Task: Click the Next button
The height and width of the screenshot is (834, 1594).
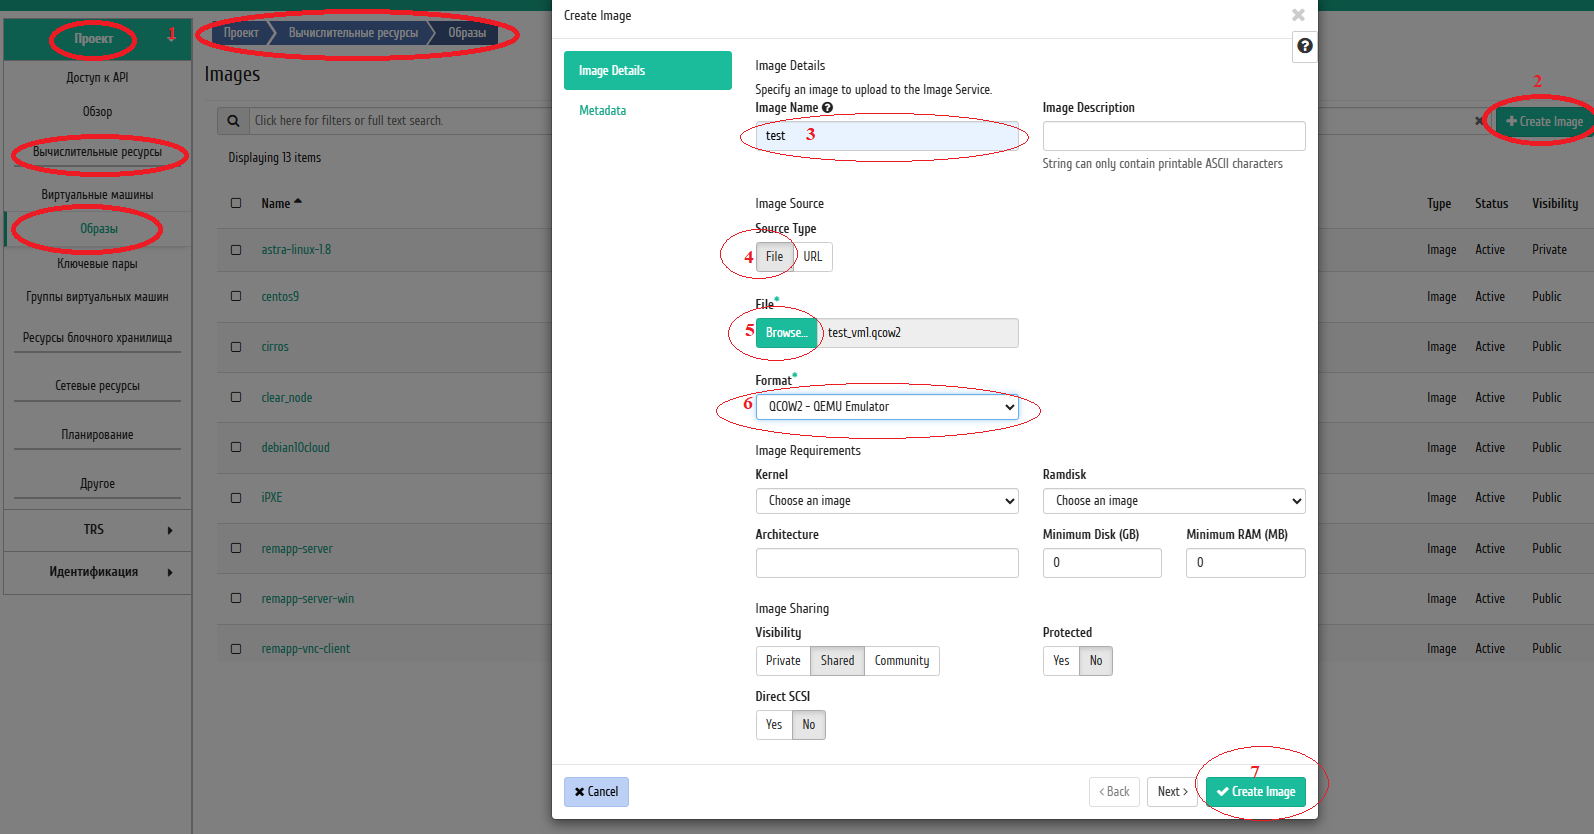Action: (1172, 792)
